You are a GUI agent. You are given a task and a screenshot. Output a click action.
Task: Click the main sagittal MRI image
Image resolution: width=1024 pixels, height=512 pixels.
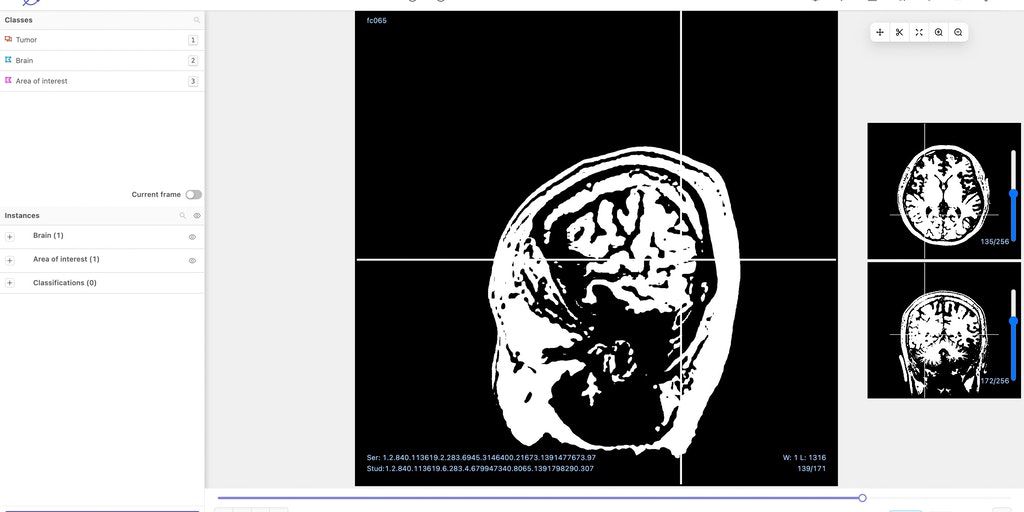point(596,248)
